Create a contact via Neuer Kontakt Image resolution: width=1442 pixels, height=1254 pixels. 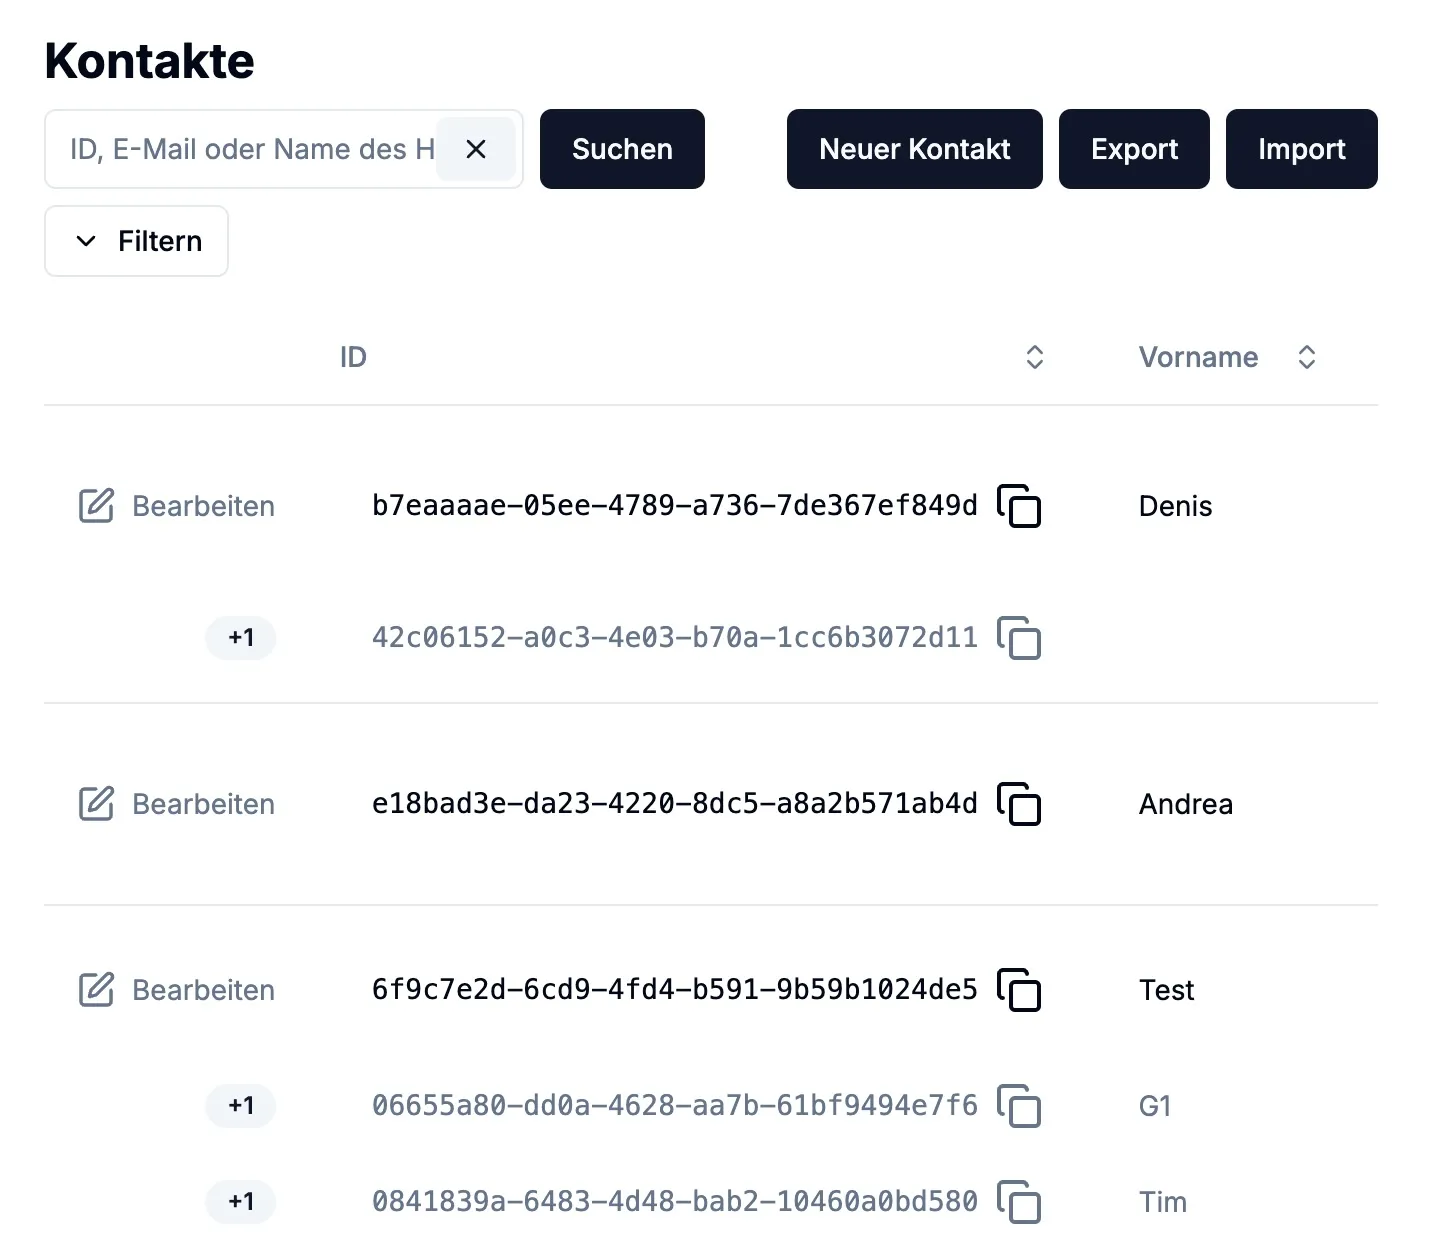click(x=913, y=148)
